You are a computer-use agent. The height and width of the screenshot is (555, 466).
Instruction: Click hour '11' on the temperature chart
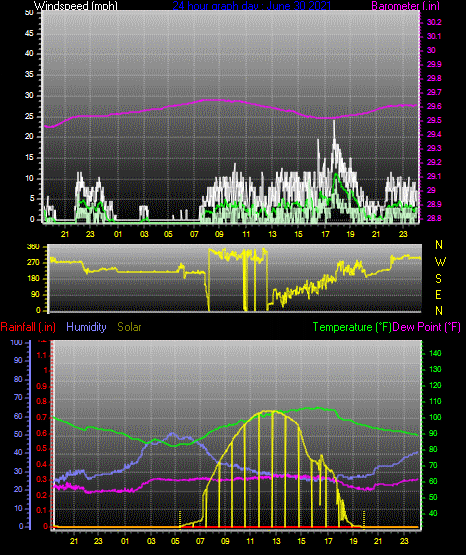coord(250,541)
